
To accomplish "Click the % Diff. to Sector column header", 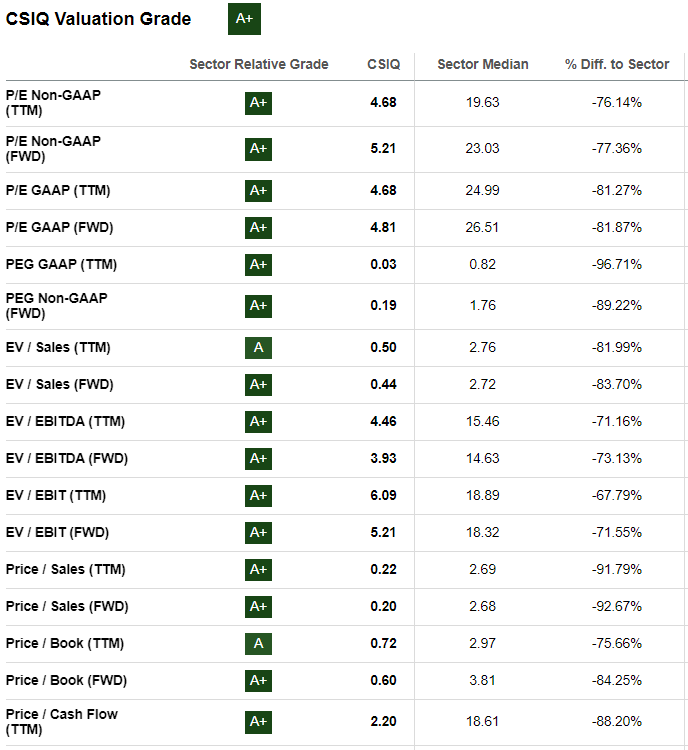I will tap(616, 64).
